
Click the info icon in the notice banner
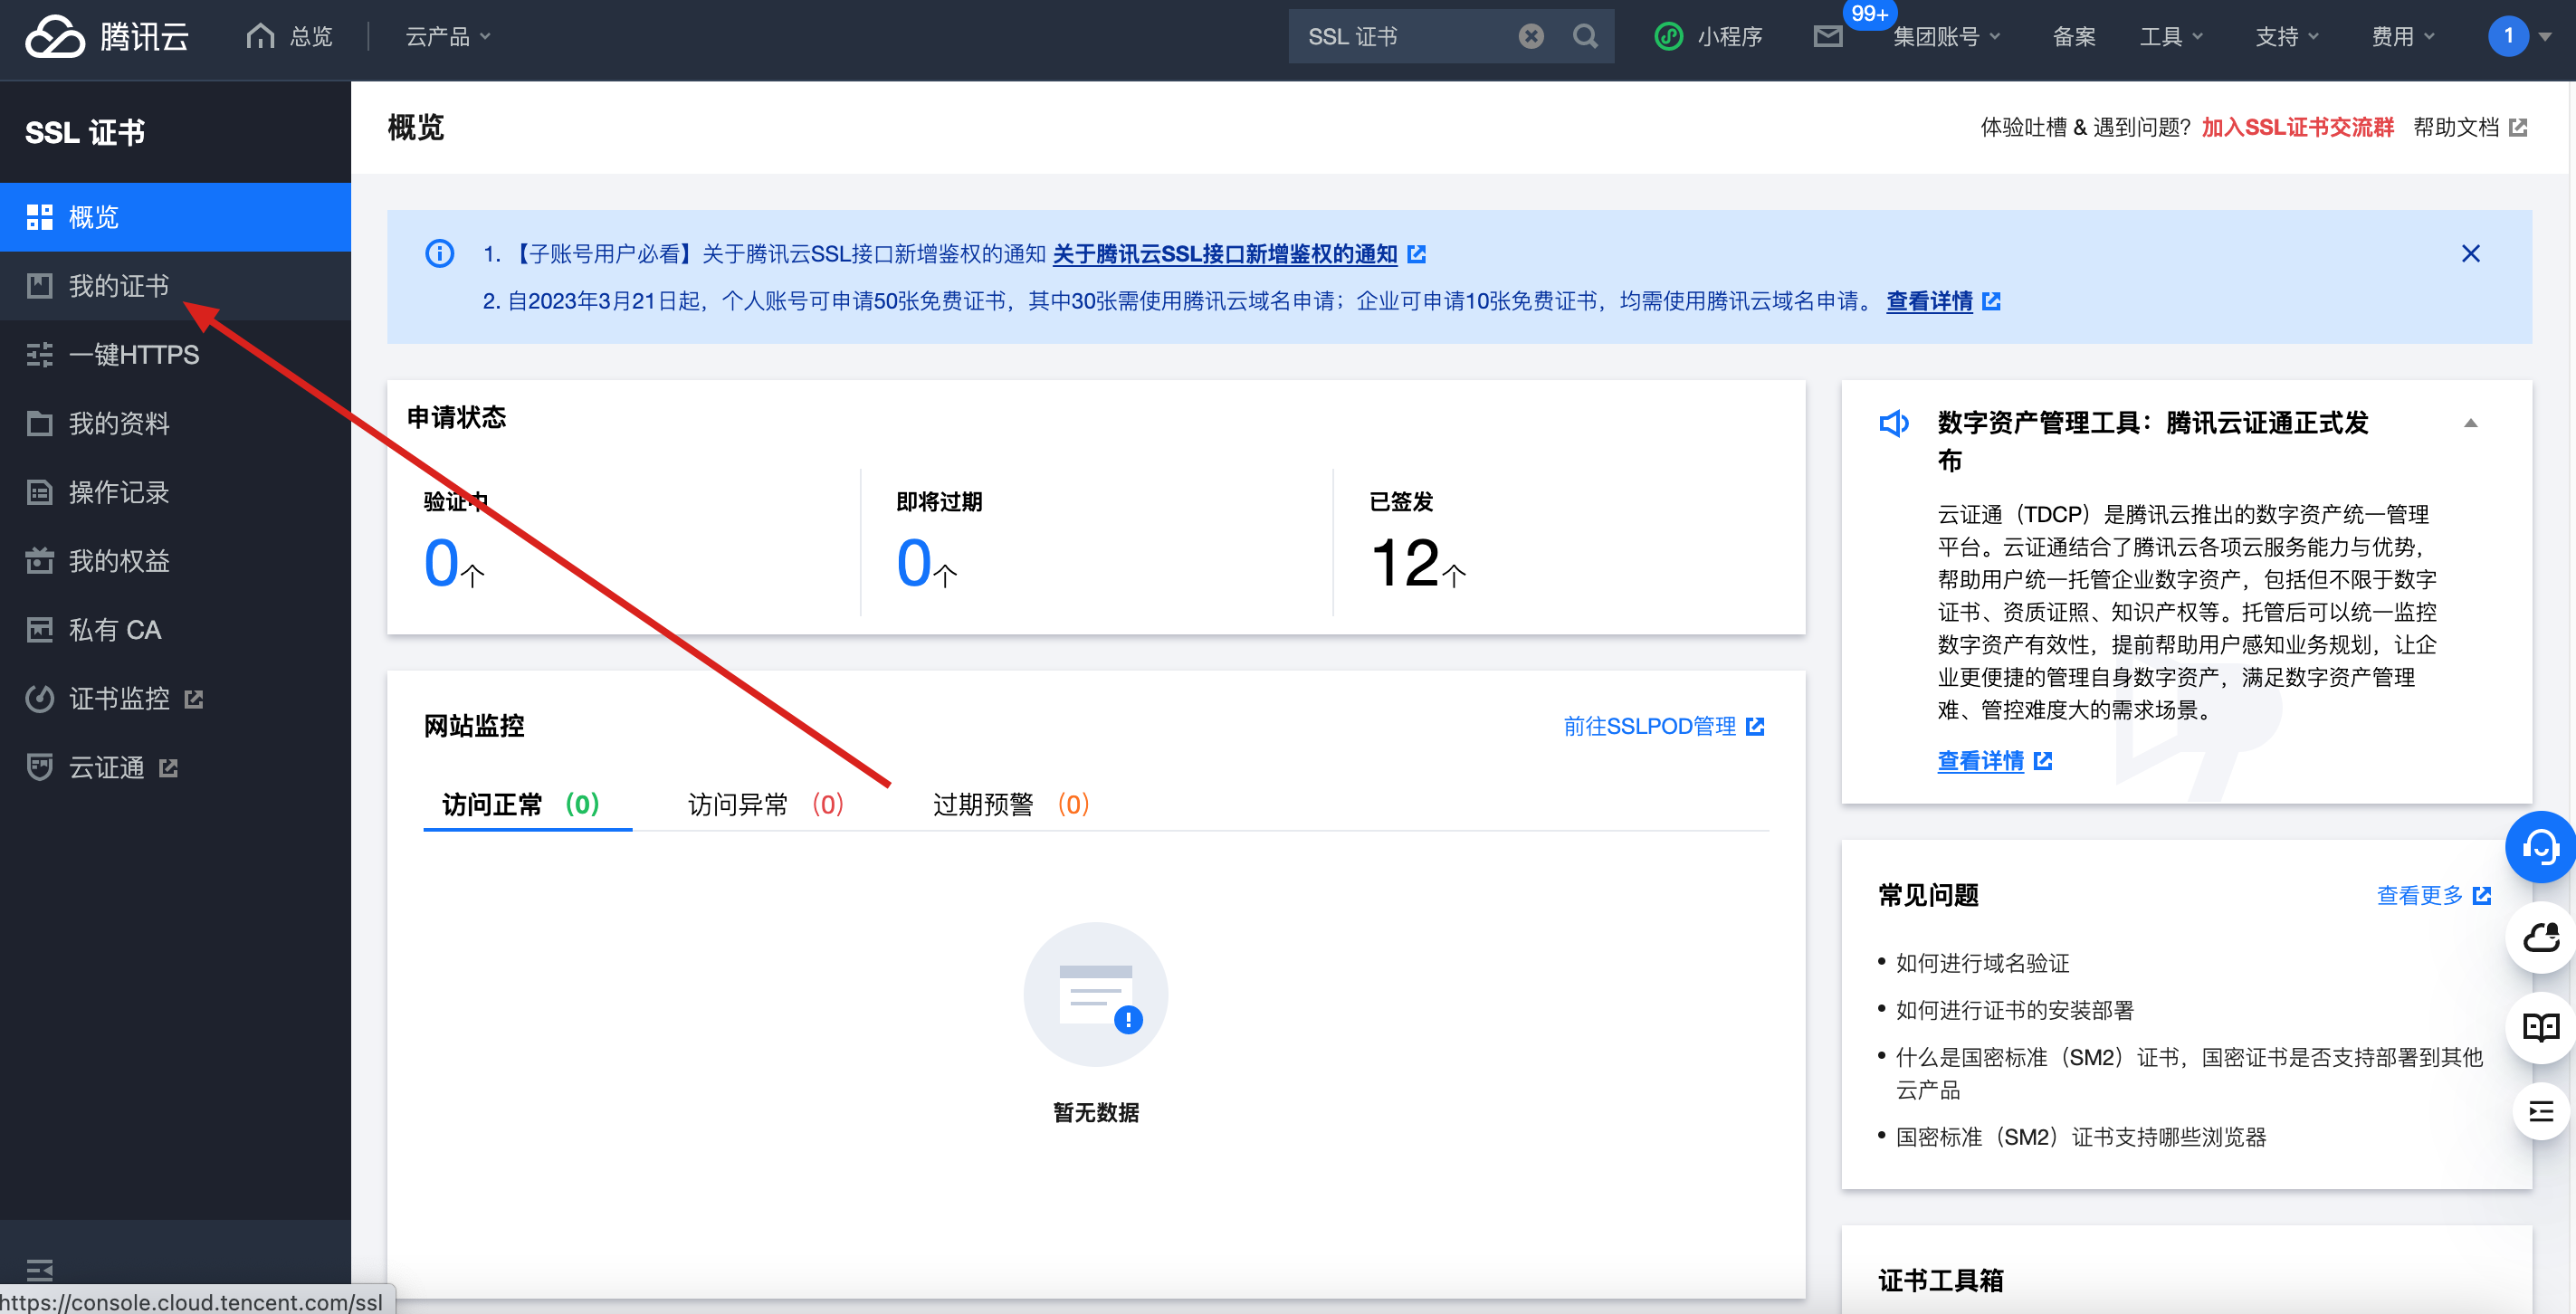tap(439, 253)
